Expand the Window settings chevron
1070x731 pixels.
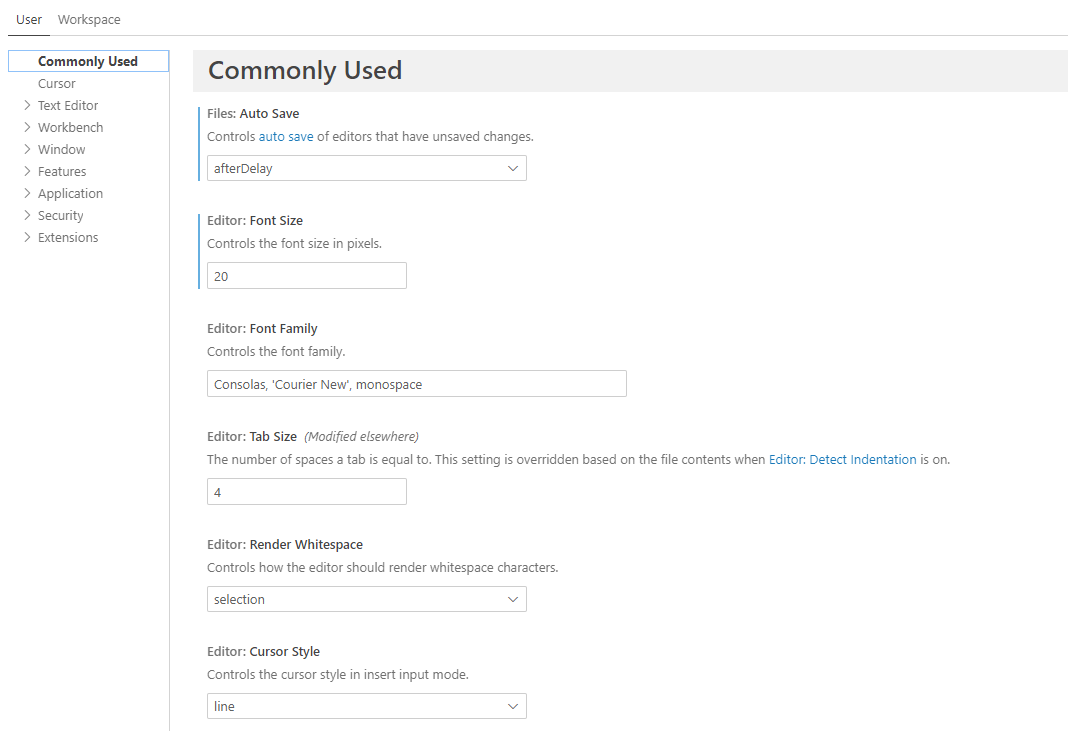[x=27, y=149]
